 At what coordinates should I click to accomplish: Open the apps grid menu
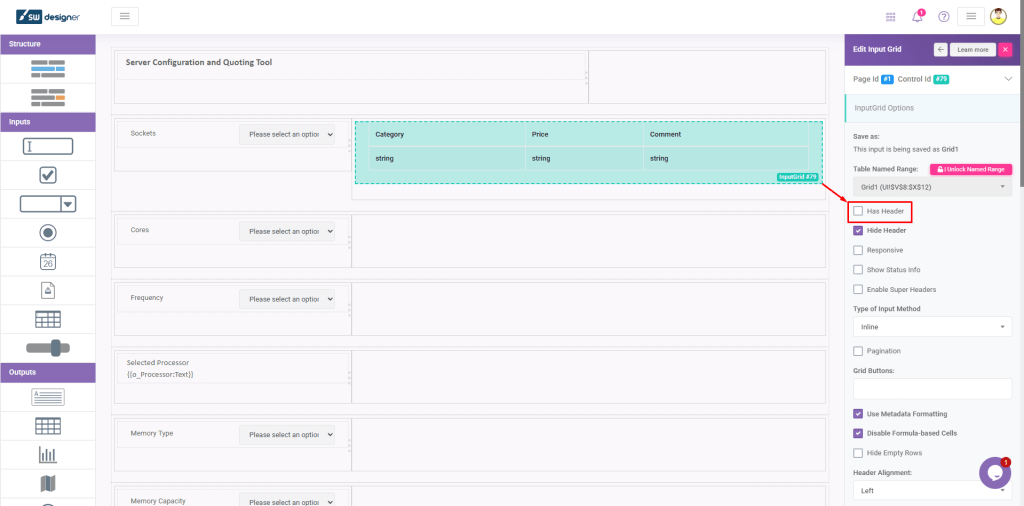point(891,17)
